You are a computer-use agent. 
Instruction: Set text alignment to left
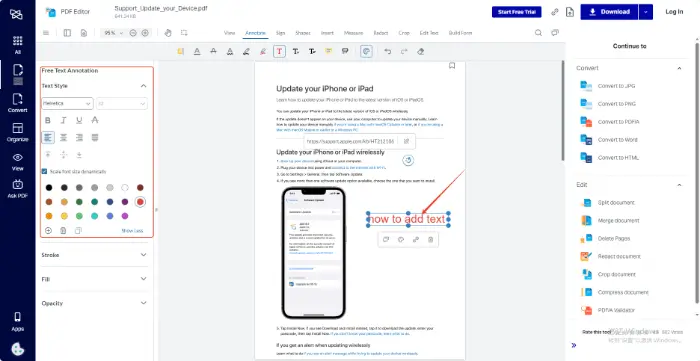click(48, 137)
